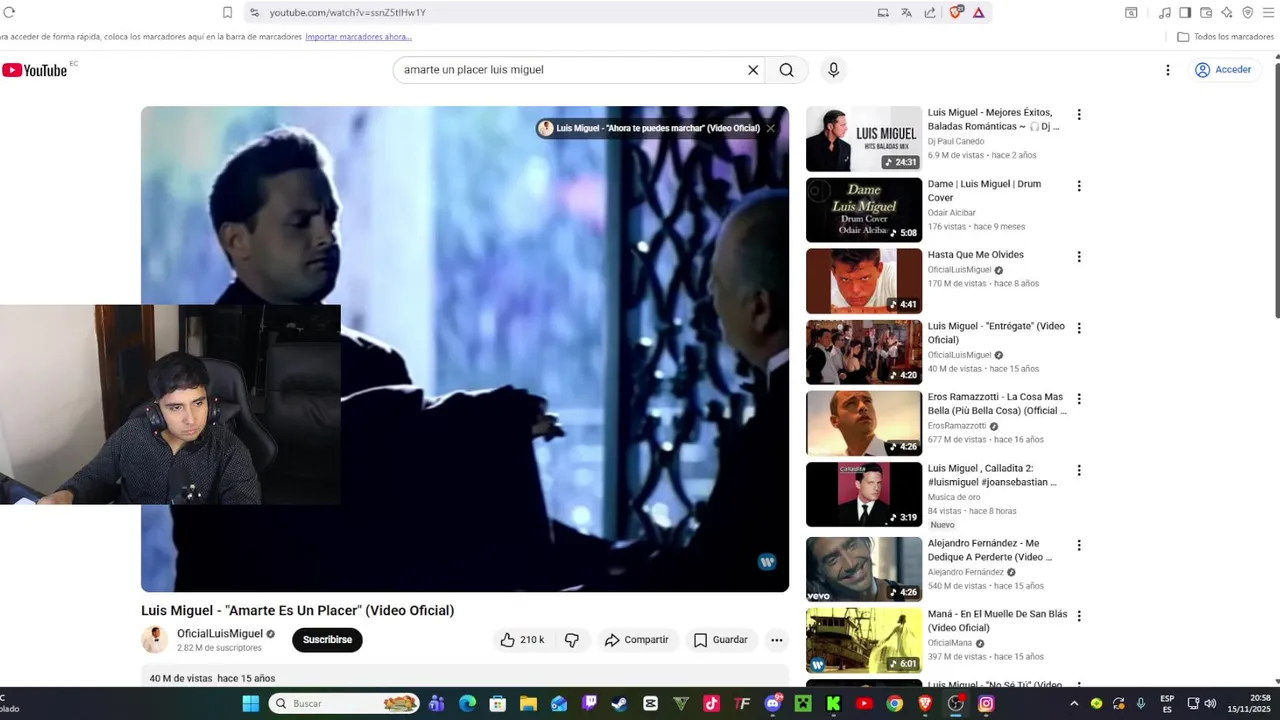Open Twitch from the taskbar
The width and height of the screenshot is (1280, 720).
coord(590,704)
